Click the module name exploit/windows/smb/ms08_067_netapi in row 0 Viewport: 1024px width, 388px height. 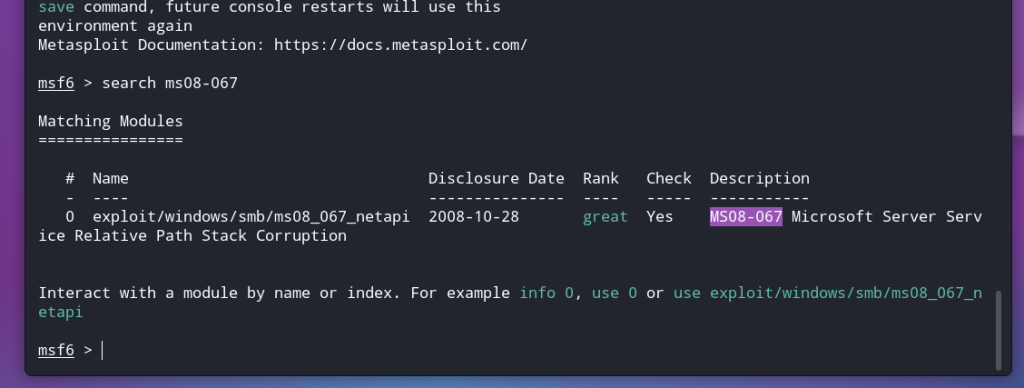click(251, 218)
